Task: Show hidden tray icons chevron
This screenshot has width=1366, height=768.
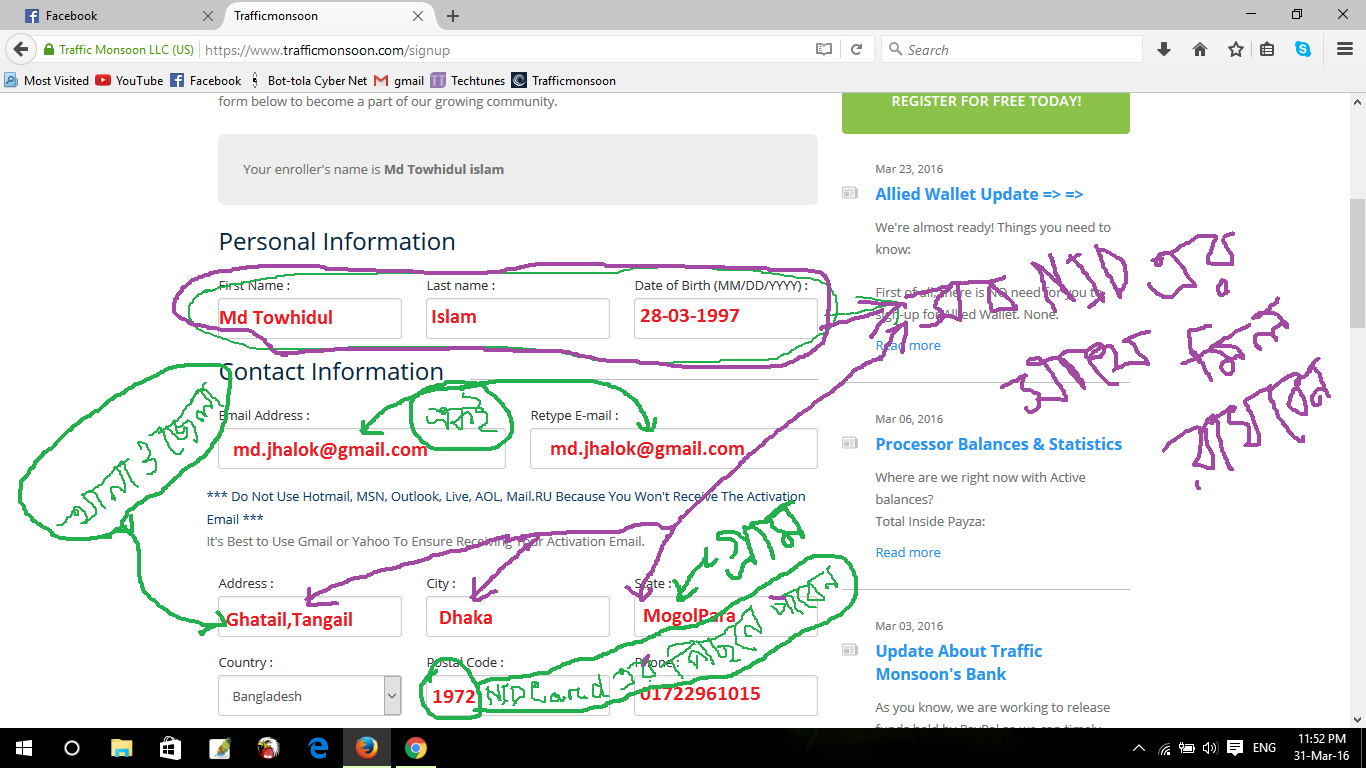Action: point(1139,748)
